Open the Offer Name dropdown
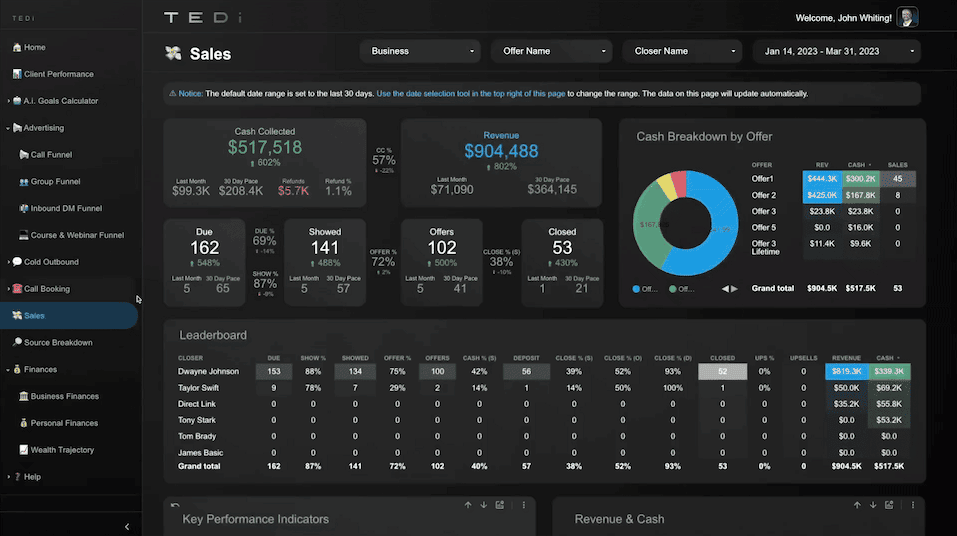The image size is (957, 536). coord(552,51)
